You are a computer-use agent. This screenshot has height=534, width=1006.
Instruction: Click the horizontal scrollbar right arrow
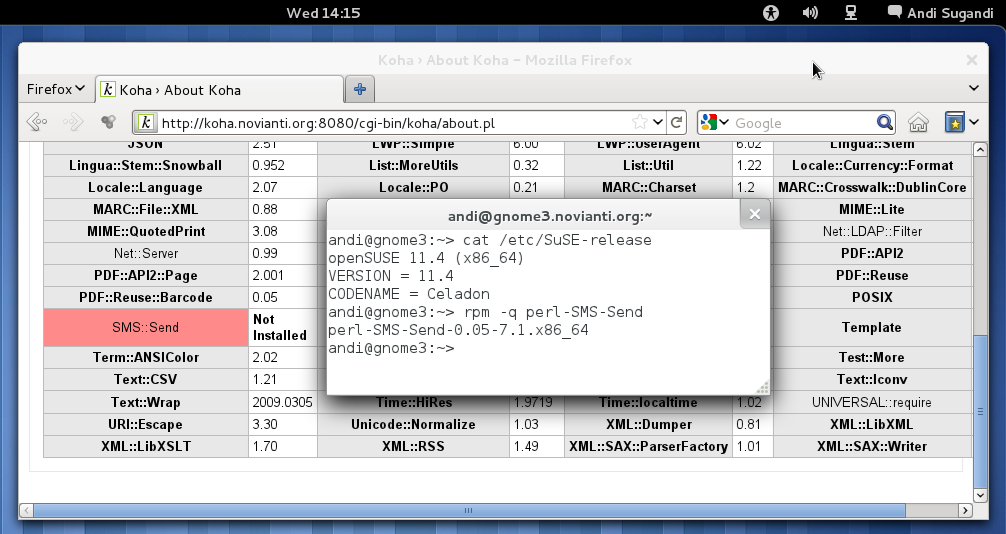pyautogui.click(x=965, y=510)
